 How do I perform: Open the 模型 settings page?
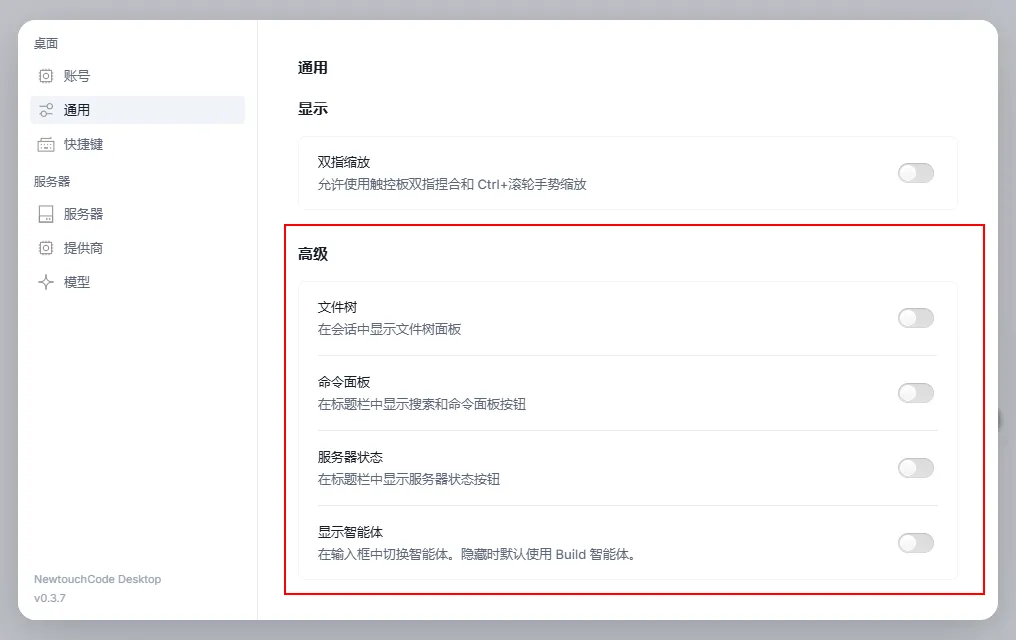[137, 282]
